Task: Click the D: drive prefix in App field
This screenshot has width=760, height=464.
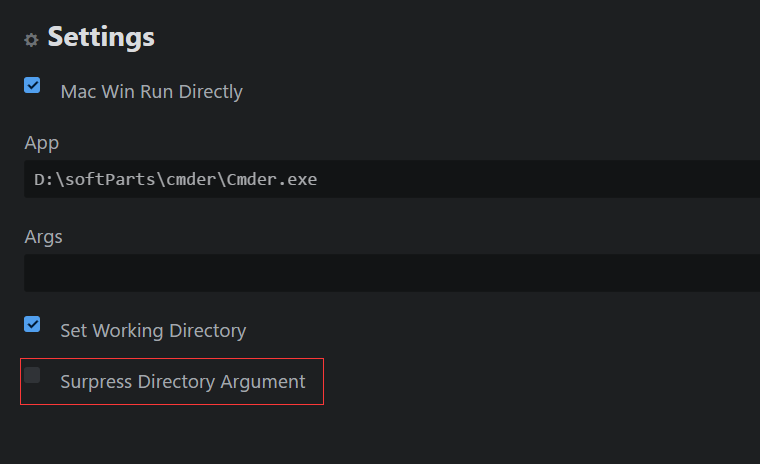Action: (x=44, y=179)
